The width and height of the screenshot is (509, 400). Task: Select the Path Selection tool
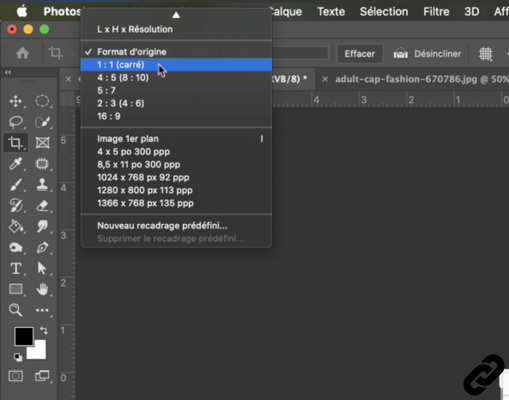(42, 268)
